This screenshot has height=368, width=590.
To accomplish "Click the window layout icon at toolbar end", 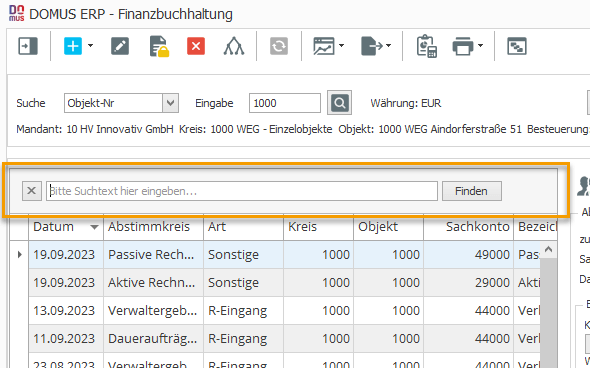I will pos(517,46).
